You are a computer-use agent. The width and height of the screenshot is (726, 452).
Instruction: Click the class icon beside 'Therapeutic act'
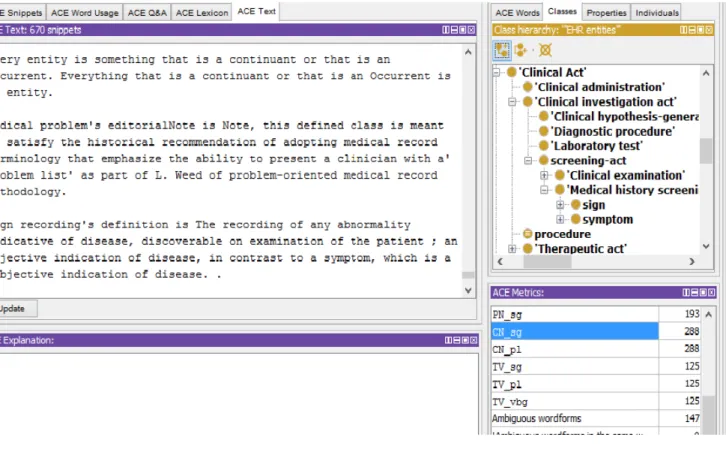tap(527, 249)
